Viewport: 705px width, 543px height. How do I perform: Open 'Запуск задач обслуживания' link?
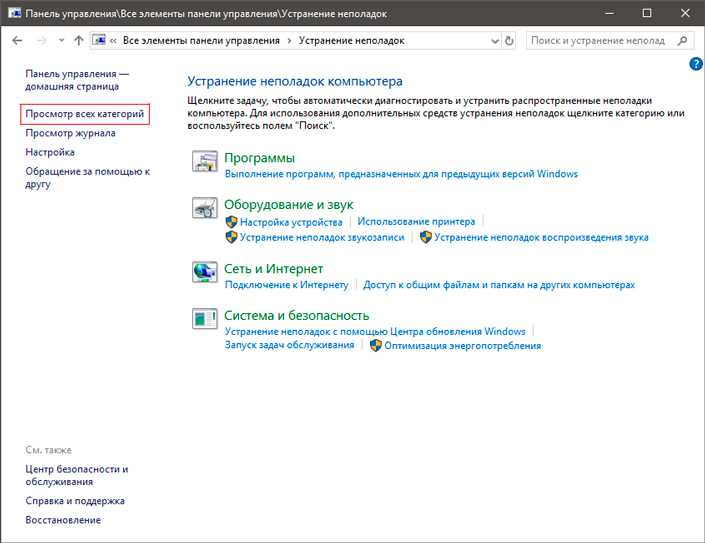(290, 345)
